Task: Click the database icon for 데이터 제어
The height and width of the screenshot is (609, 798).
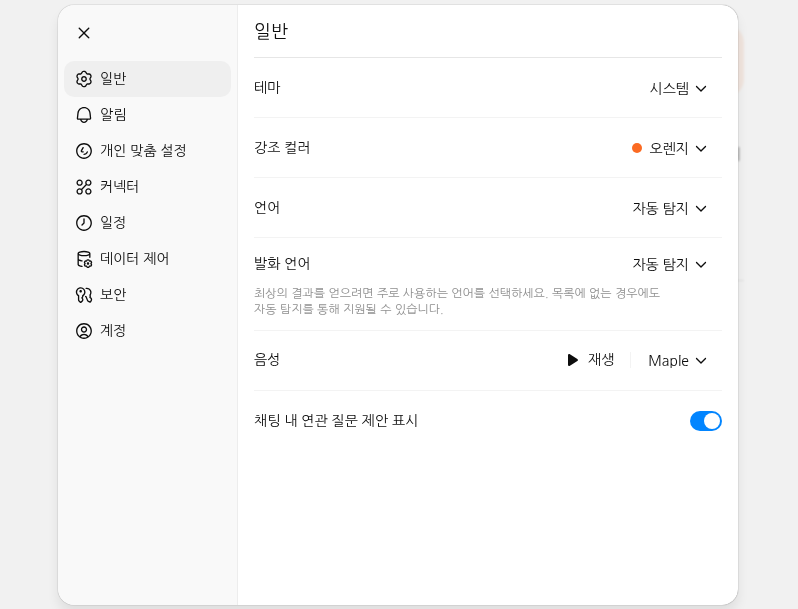Action: [84, 259]
